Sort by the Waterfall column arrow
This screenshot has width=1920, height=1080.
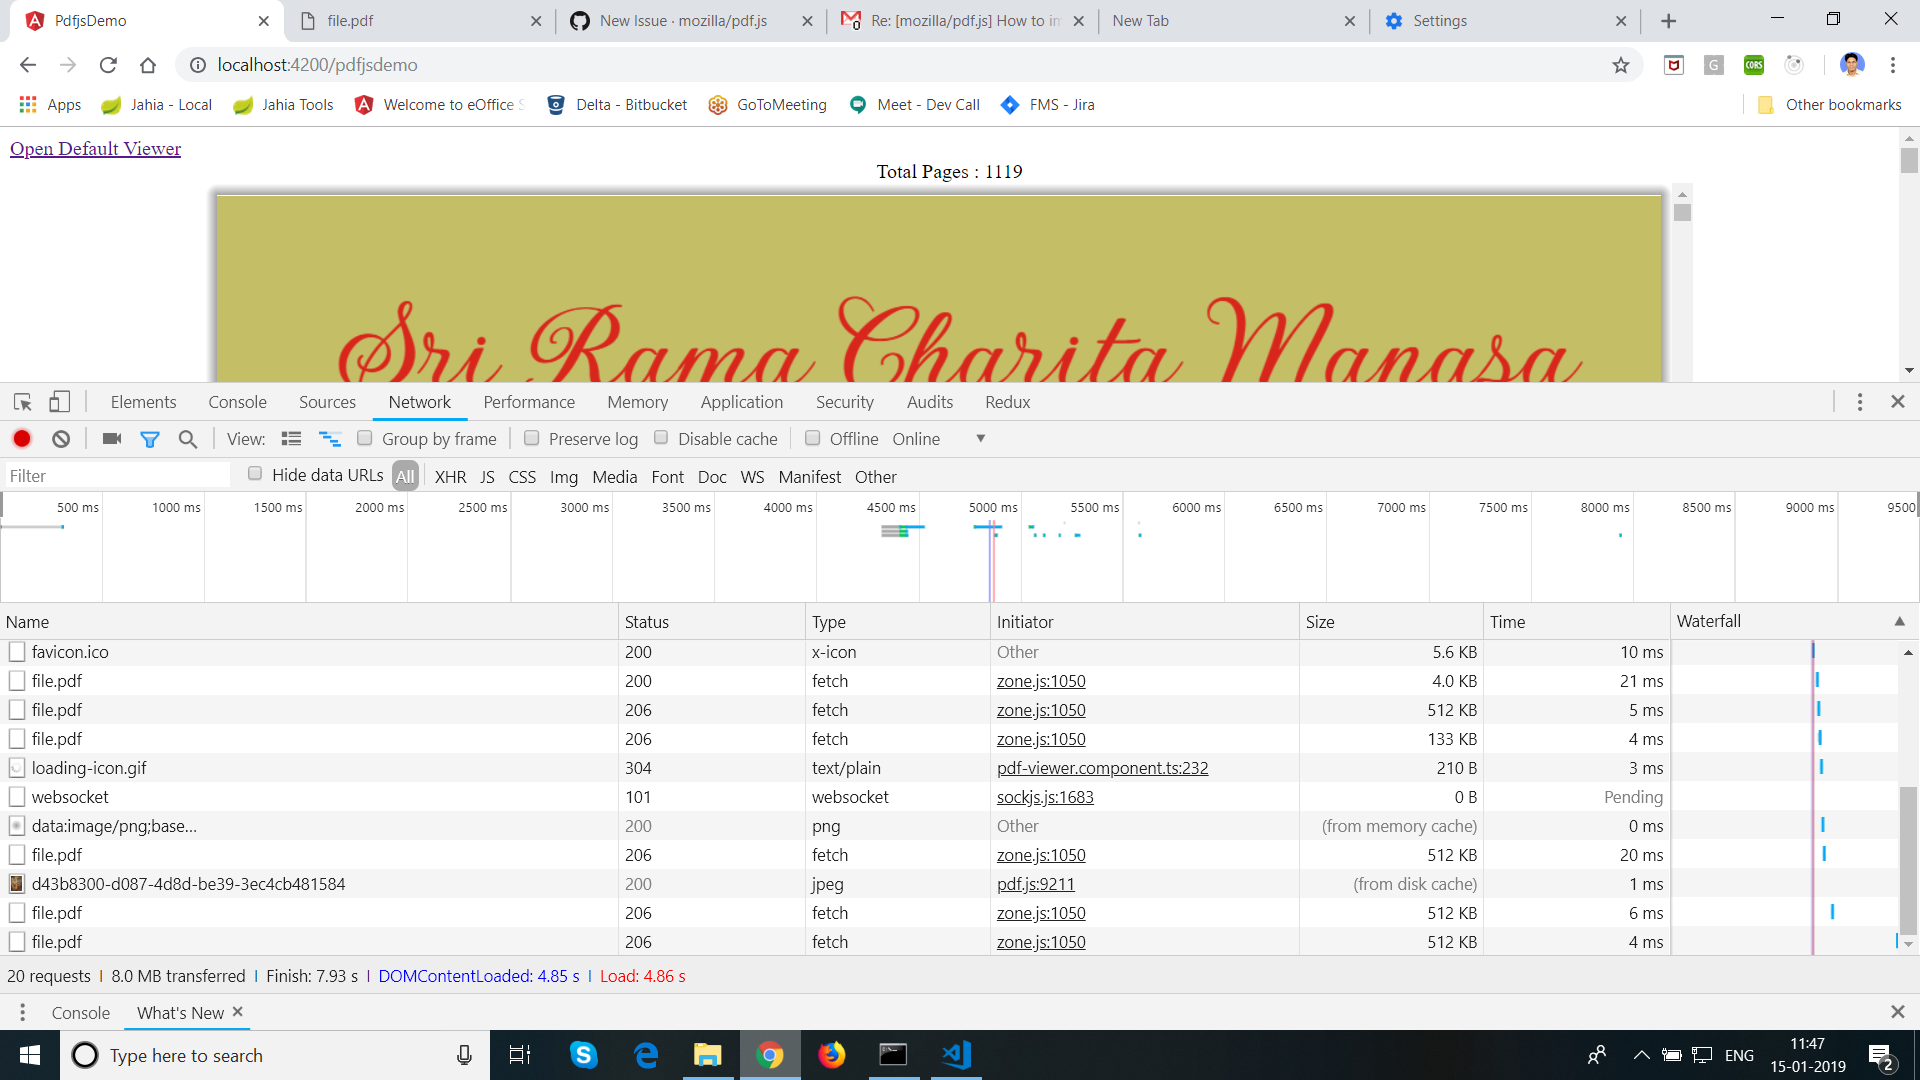pyautogui.click(x=1899, y=621)
